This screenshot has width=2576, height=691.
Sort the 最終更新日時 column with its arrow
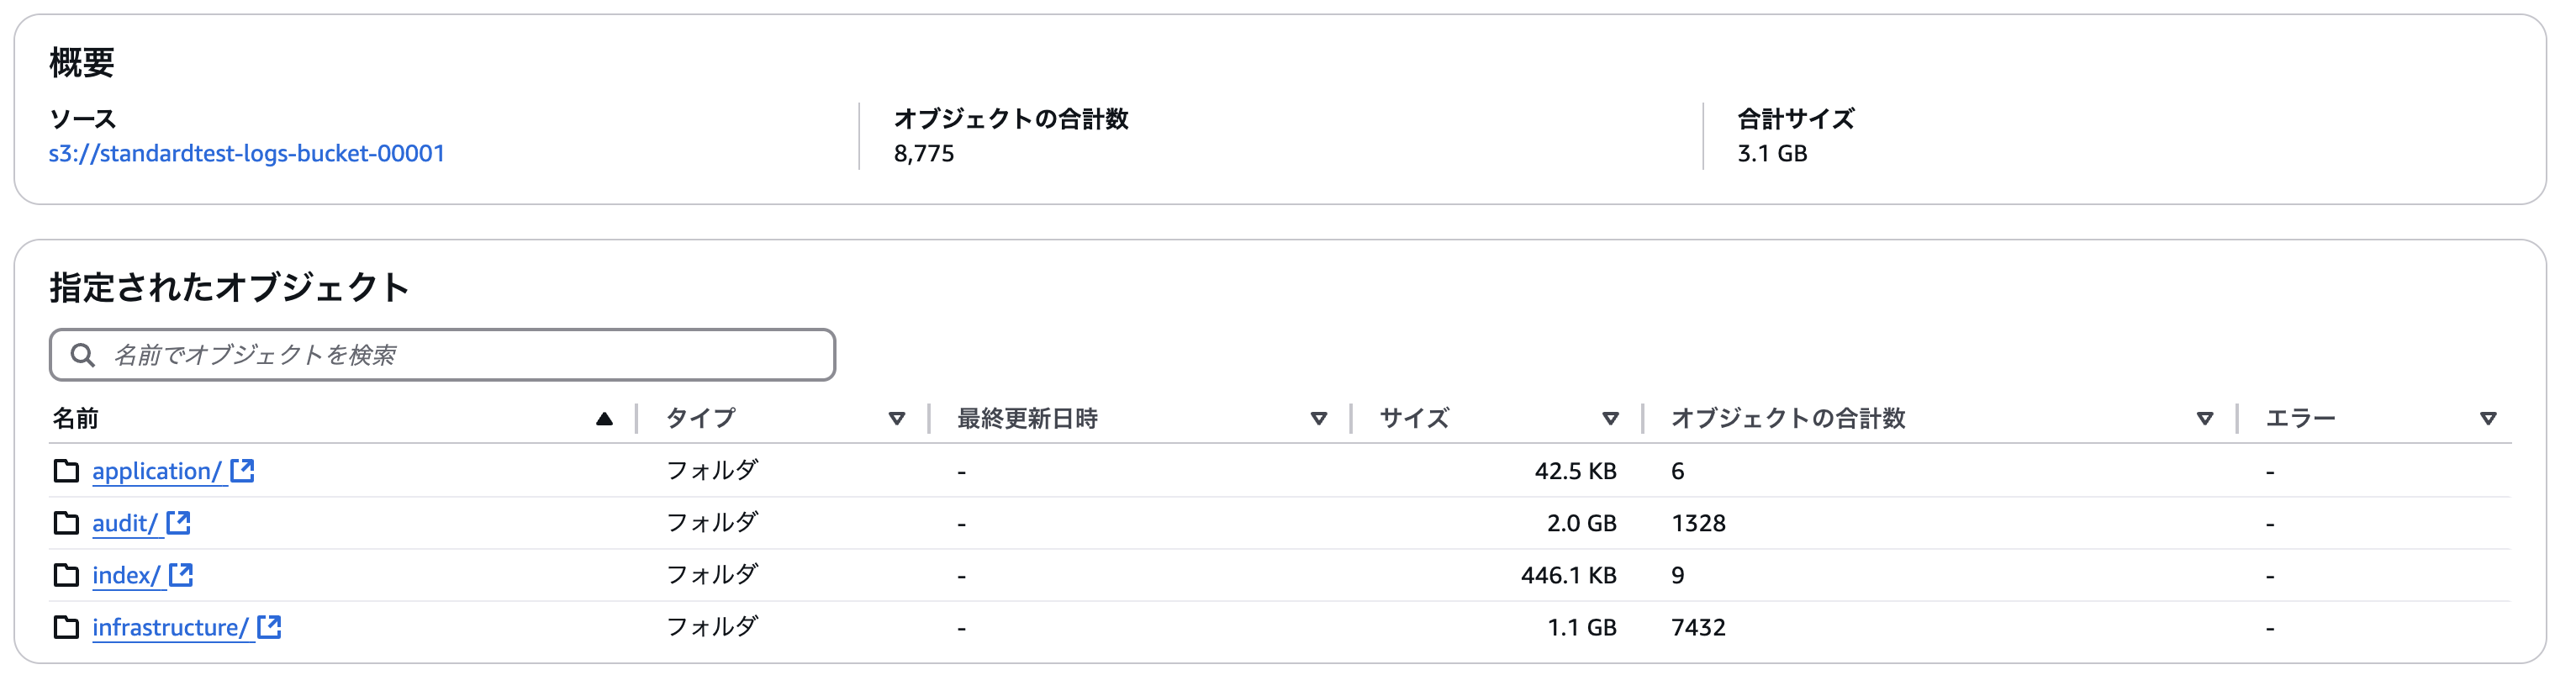pos(1319,419)
